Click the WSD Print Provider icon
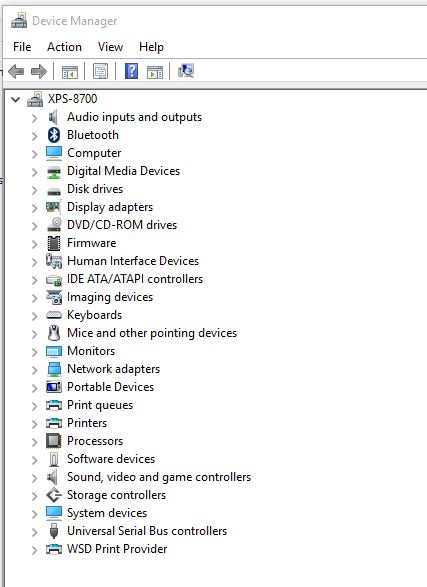 click(x=54, y=549)
